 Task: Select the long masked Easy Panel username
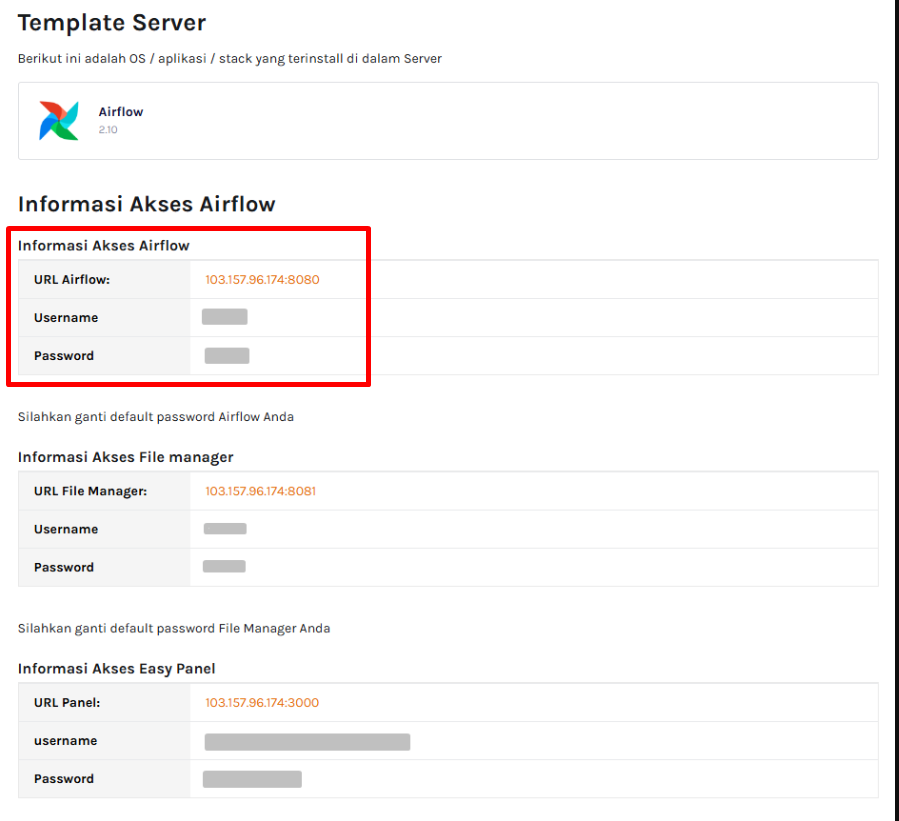pos(307,741)
